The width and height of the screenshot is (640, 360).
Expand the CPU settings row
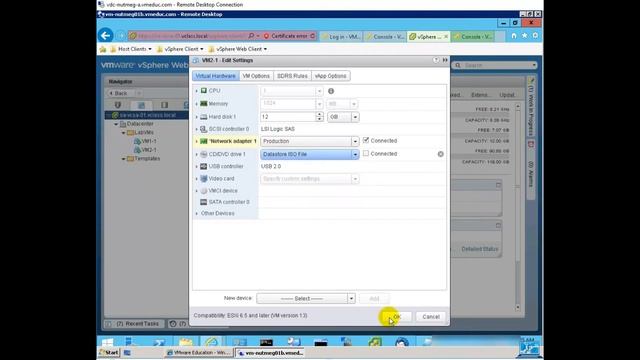(196, 91)
